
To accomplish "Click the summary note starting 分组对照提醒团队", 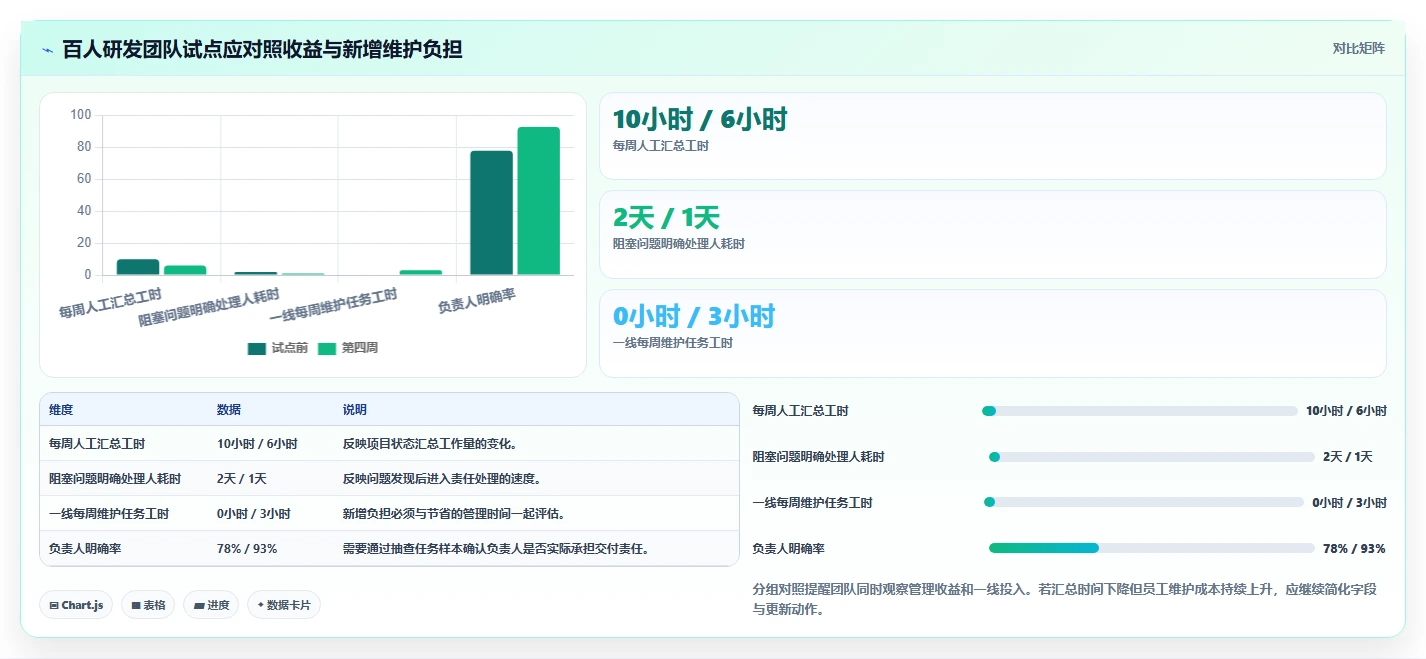I will tap(1064, 599).
